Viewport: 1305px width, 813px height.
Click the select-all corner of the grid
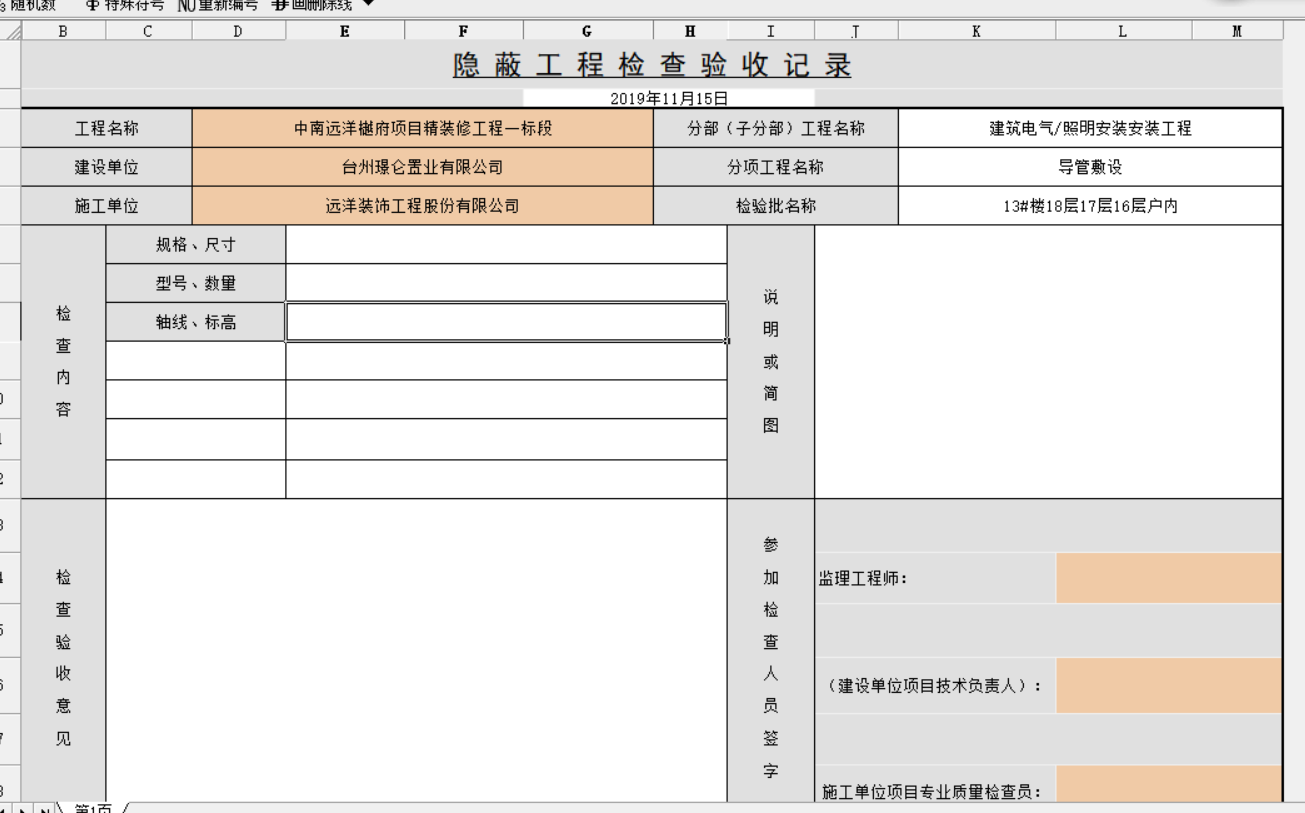pos(10,31)
